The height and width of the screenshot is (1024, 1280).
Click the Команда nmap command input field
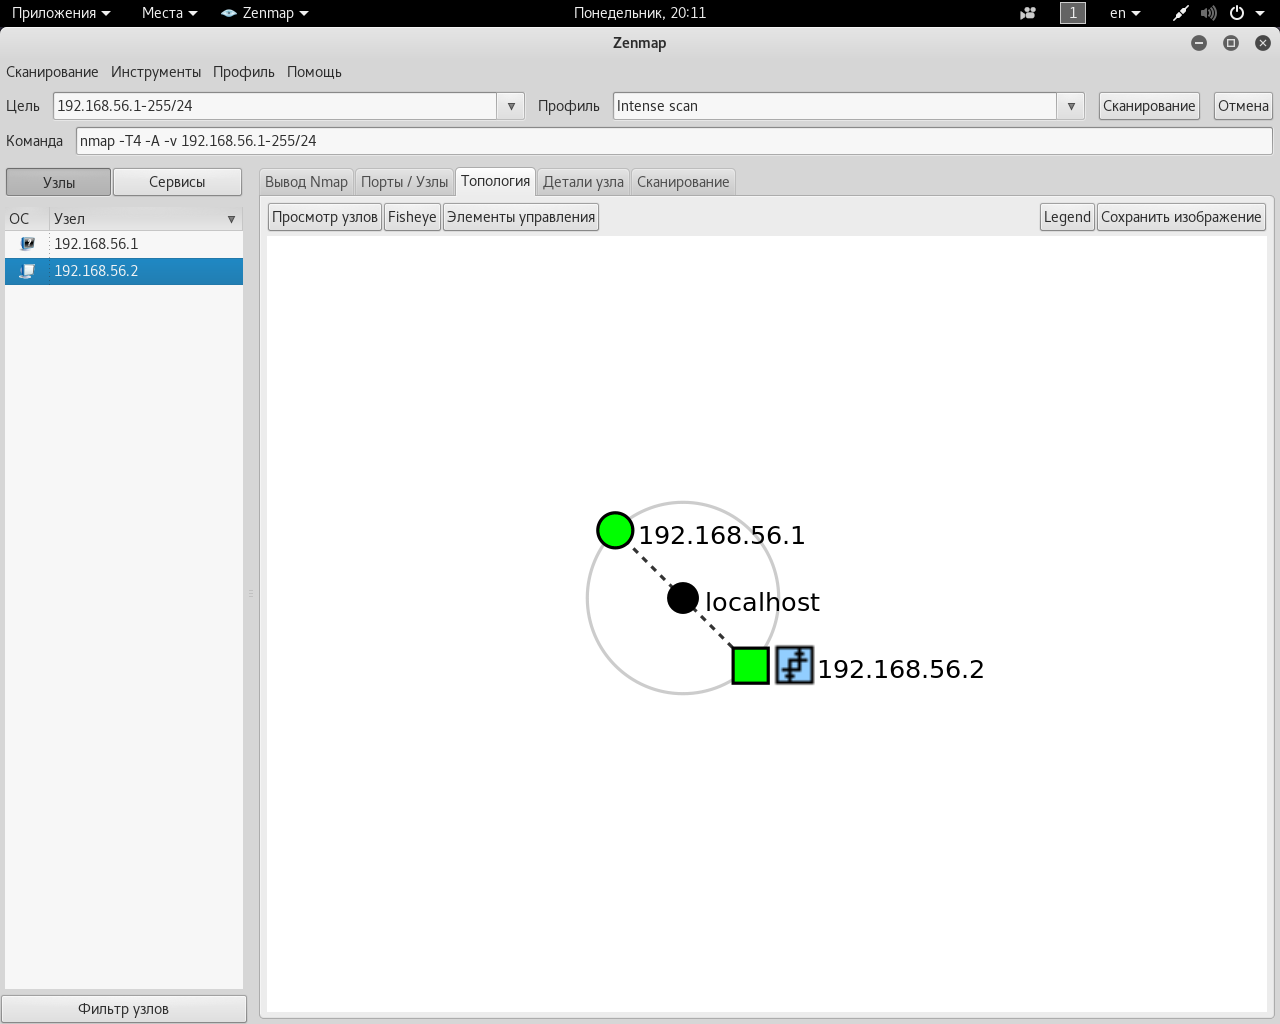click(x=674, y=141)
